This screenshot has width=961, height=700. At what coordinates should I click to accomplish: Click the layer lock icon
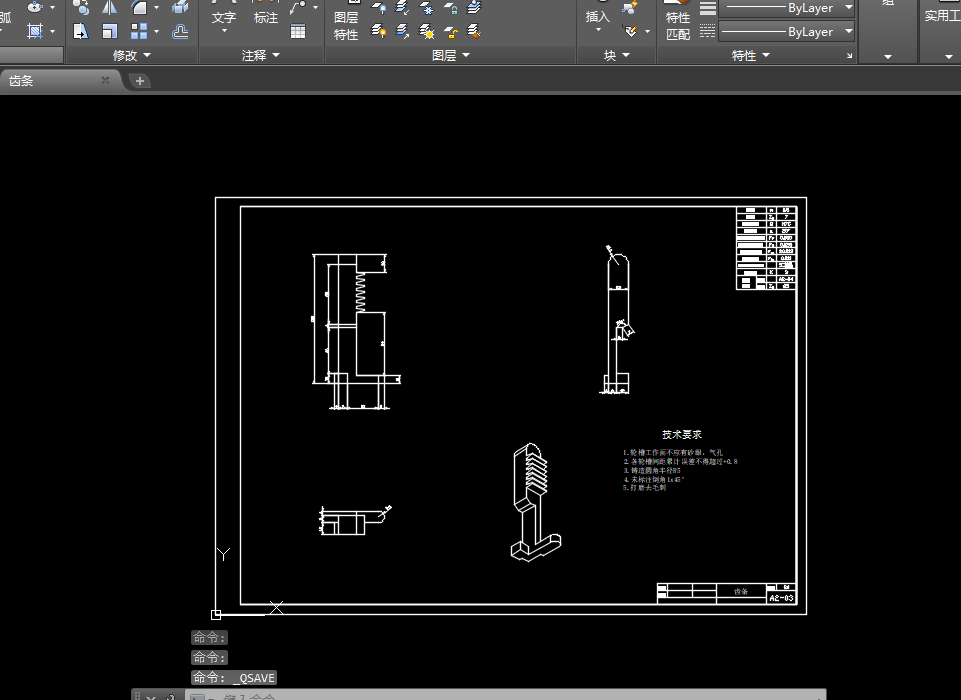tap(450, 7)
